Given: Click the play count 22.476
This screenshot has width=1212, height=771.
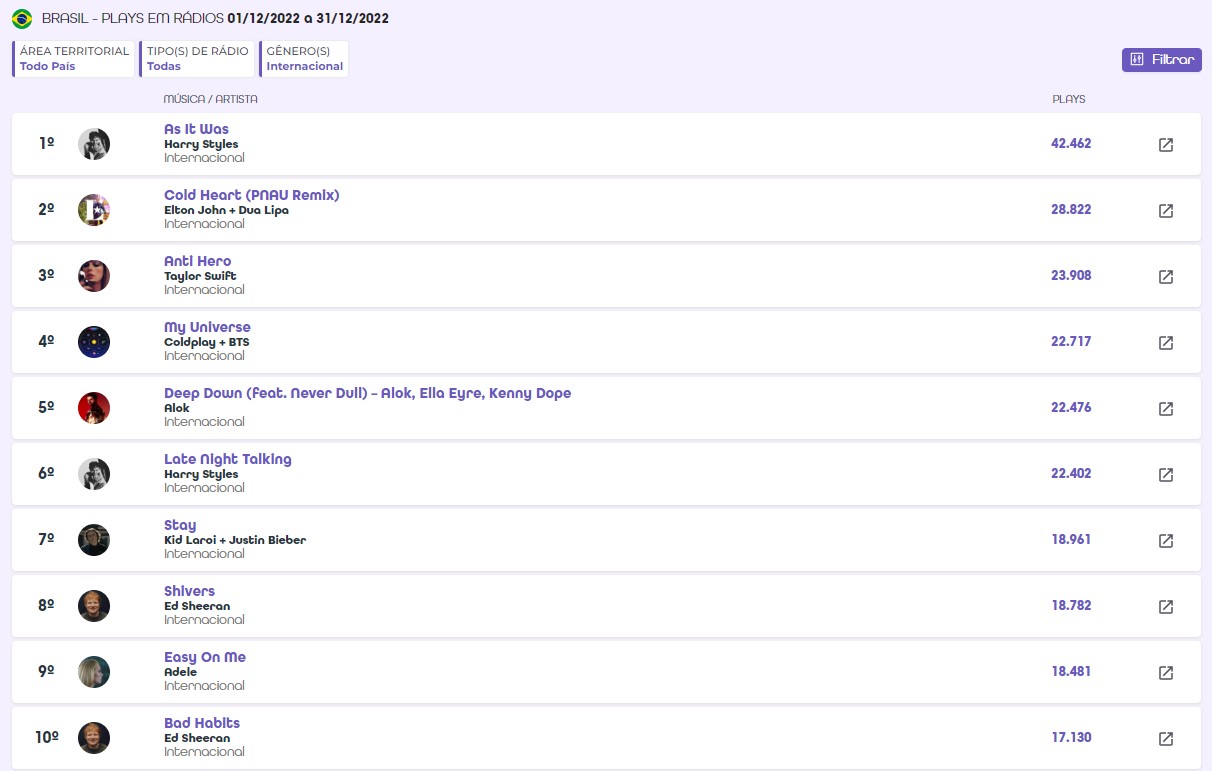Looking at the screenshot, I should click(x=1071, y=408).
